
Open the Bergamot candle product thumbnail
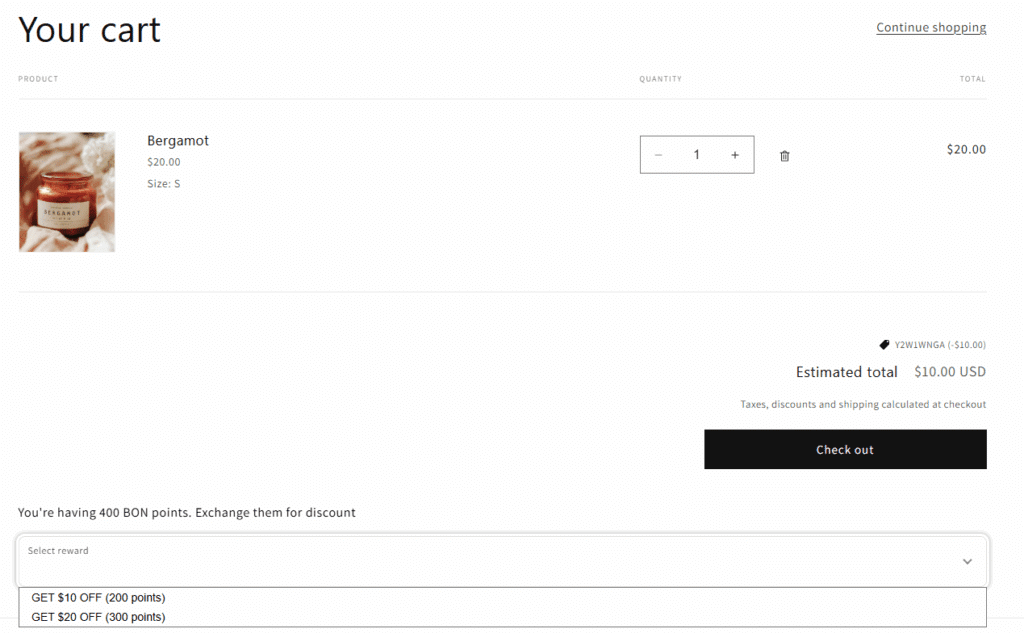(x=67, y=192)
